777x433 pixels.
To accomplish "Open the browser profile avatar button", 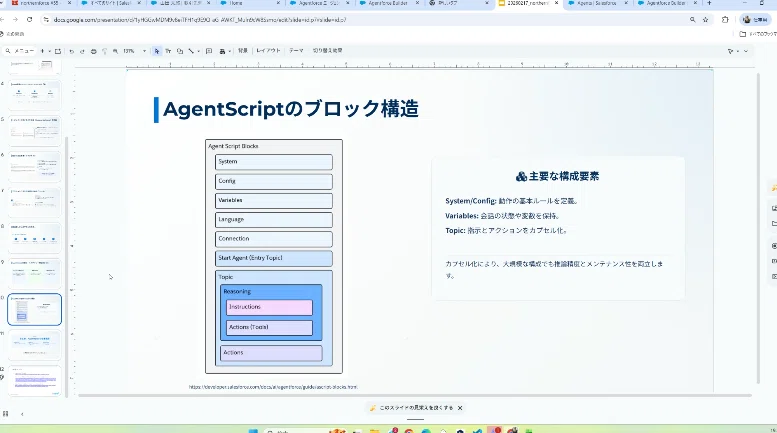I will click(754, 20).
